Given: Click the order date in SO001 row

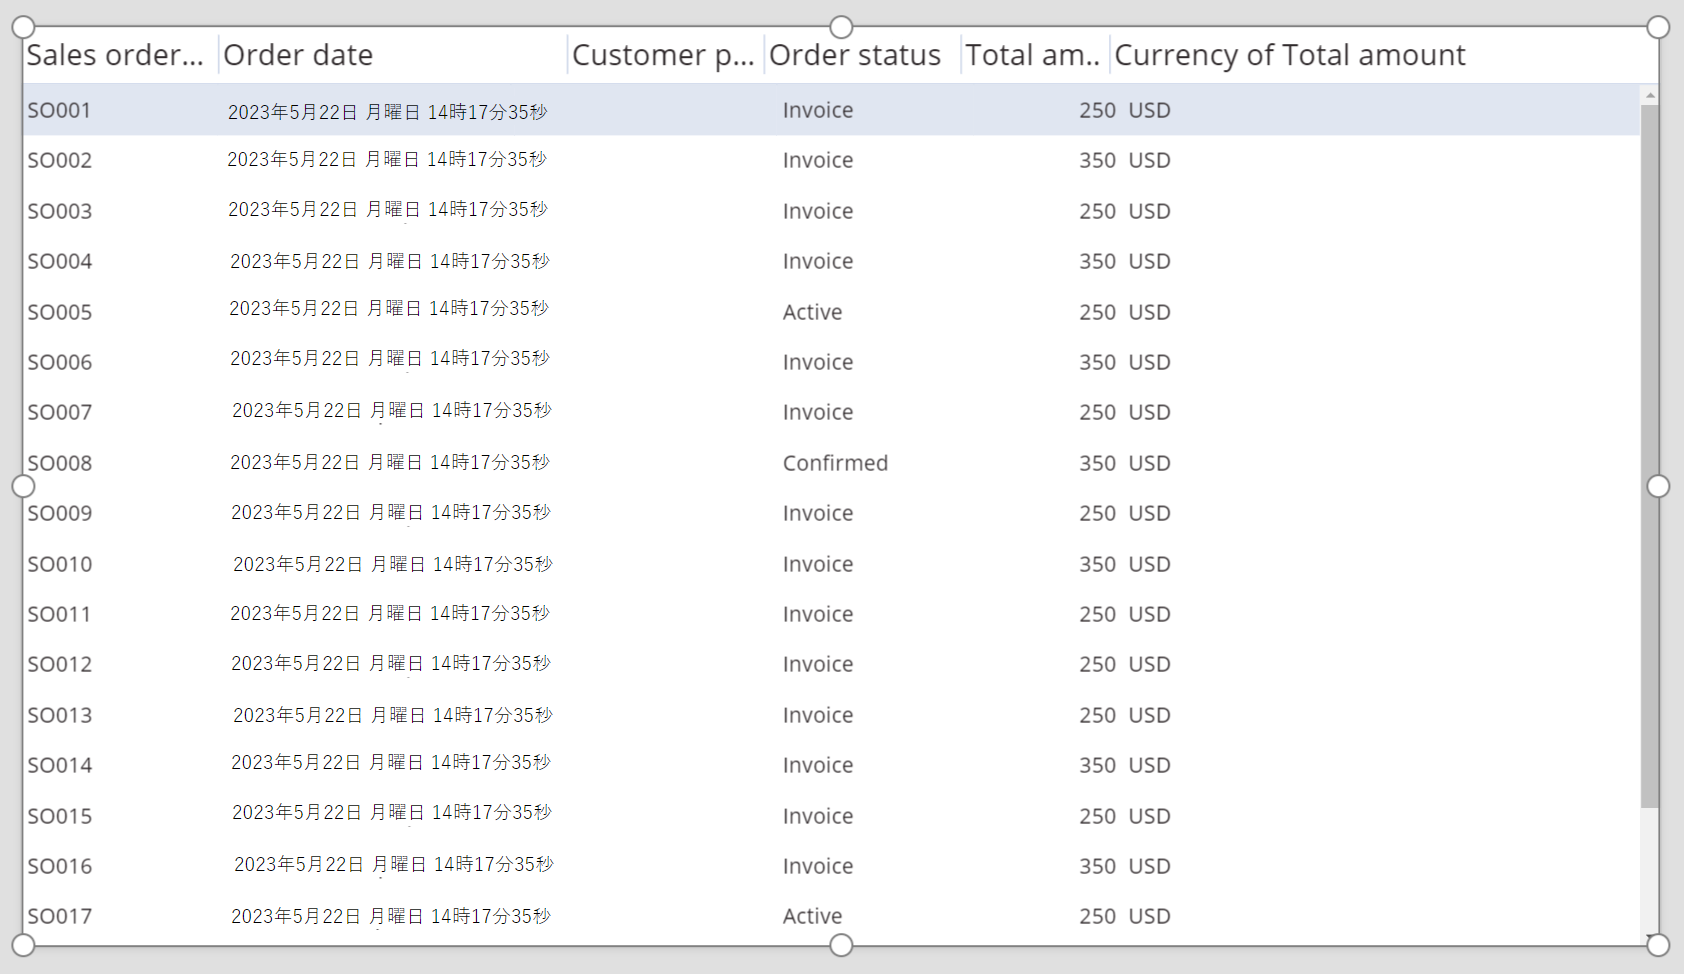Looking at the screenshot, I should [x=388, y=112].
